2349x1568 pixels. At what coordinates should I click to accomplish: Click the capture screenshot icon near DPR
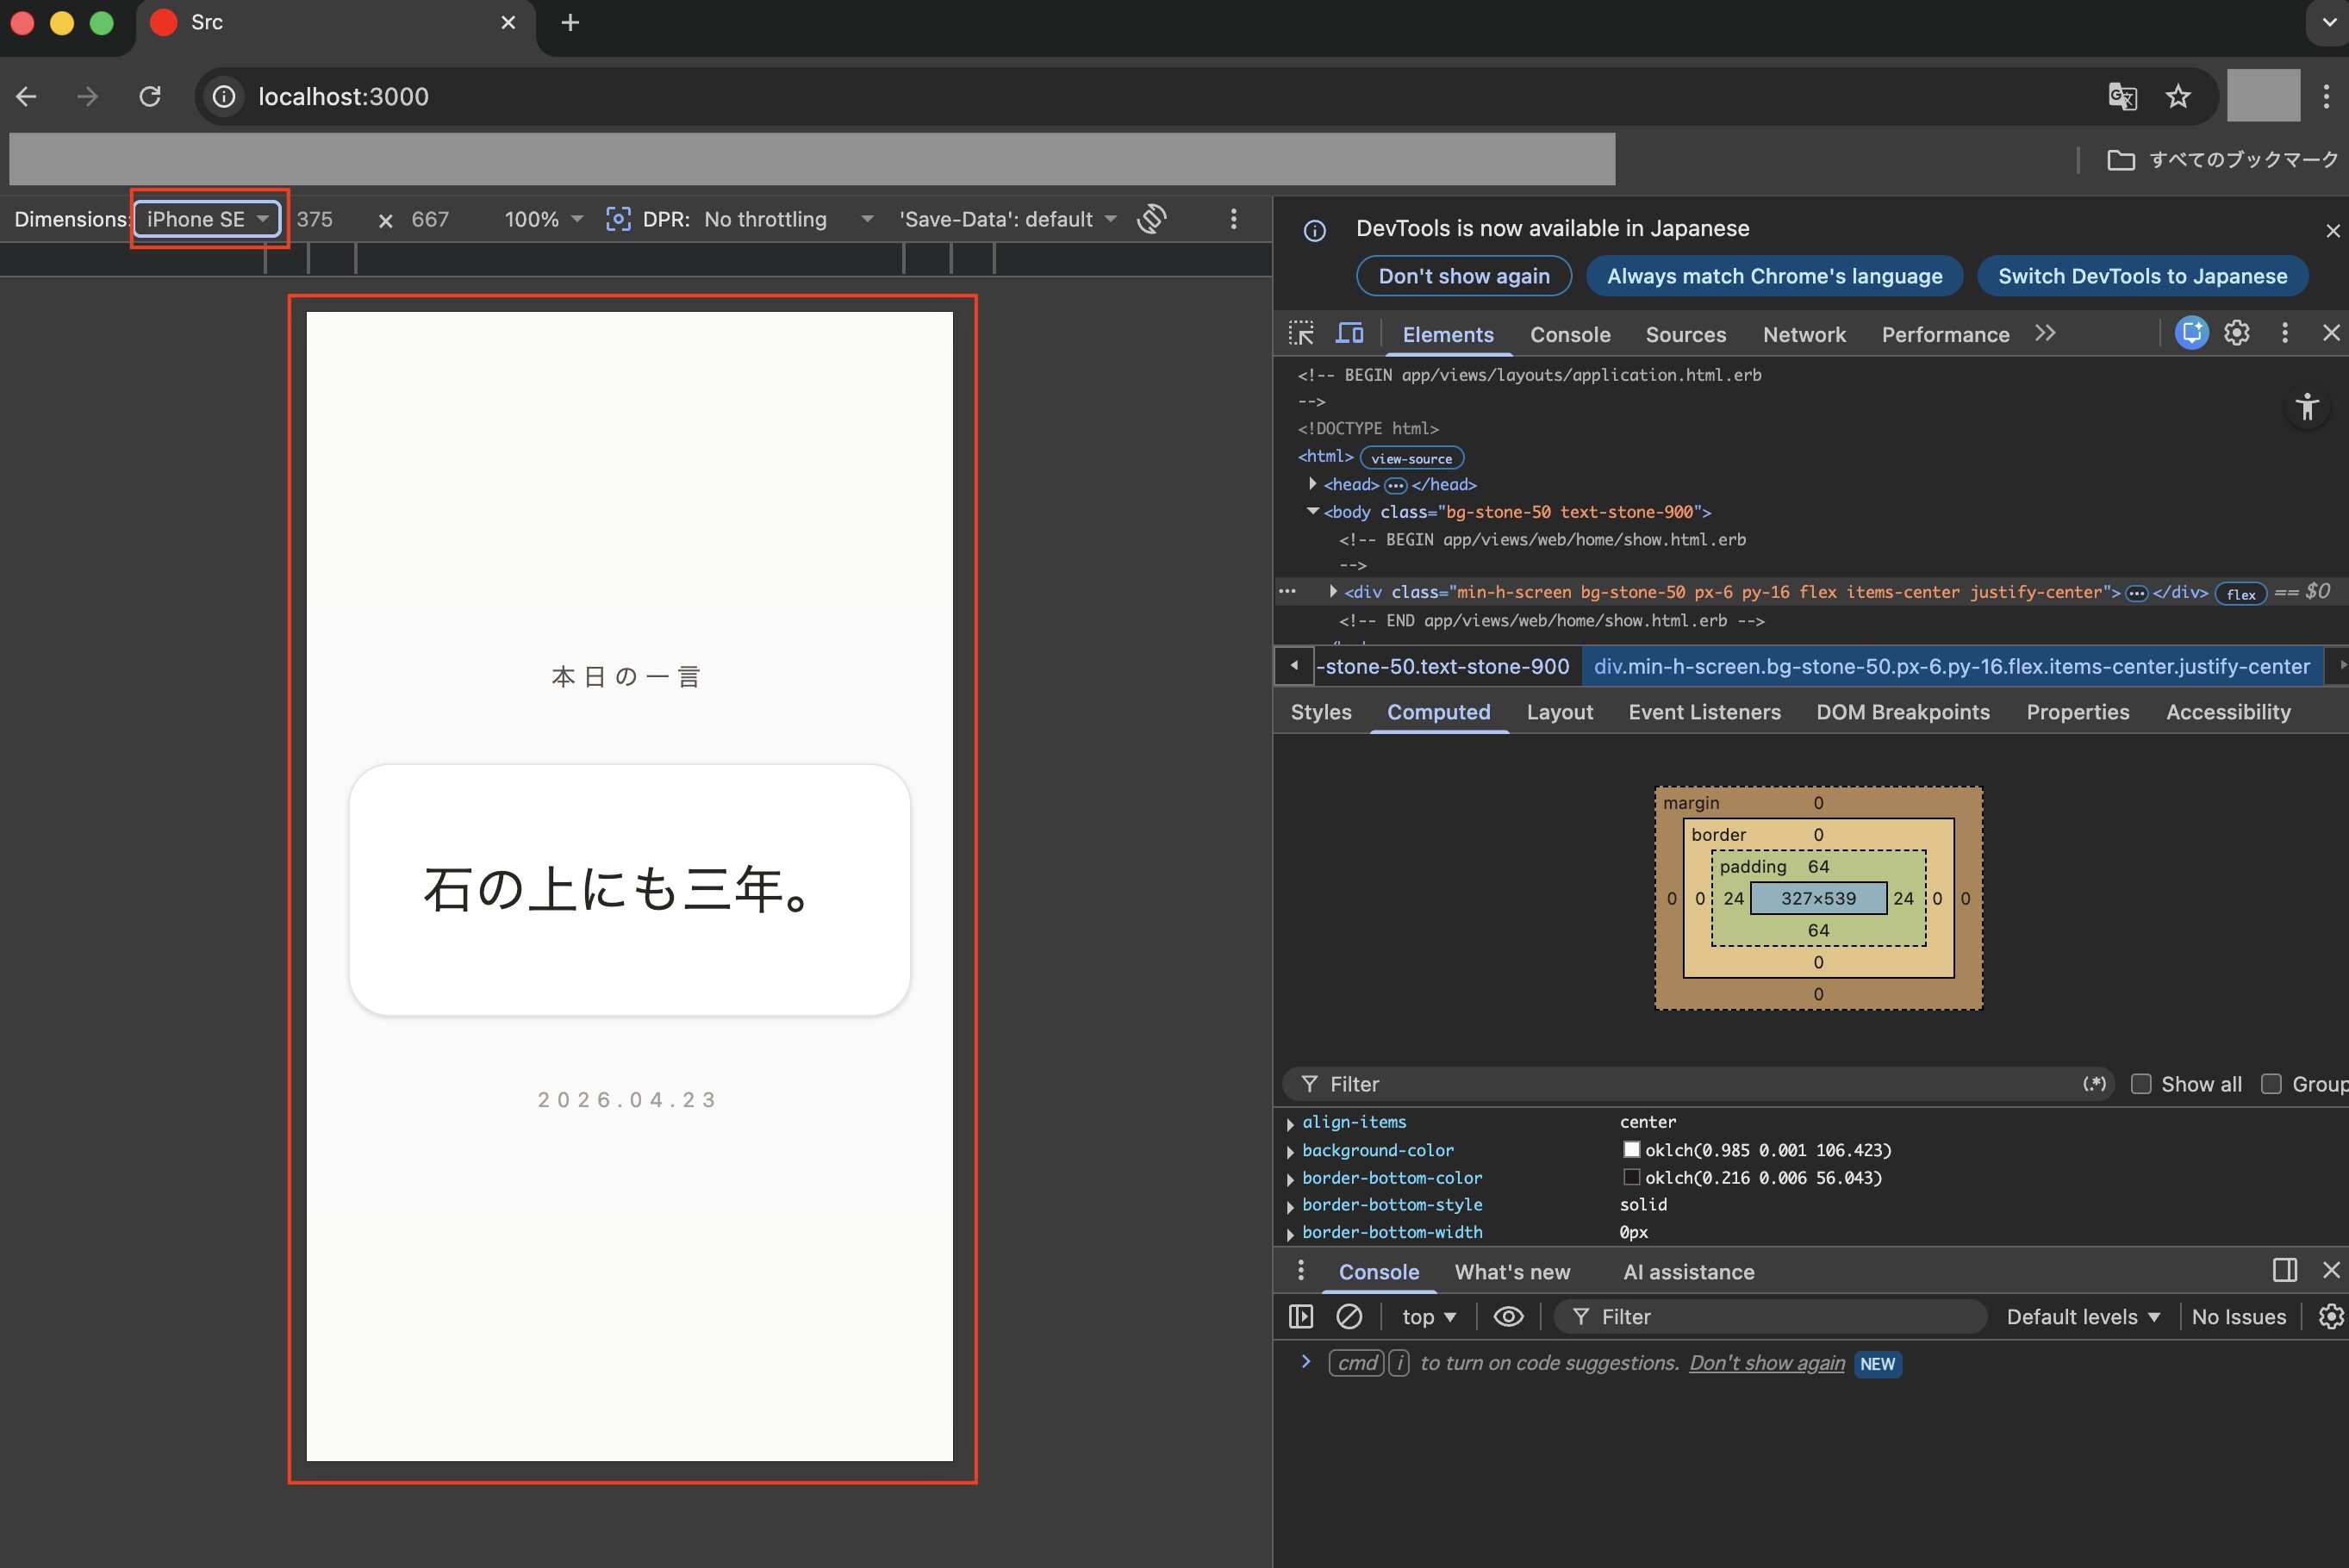[x=618, y=219]
